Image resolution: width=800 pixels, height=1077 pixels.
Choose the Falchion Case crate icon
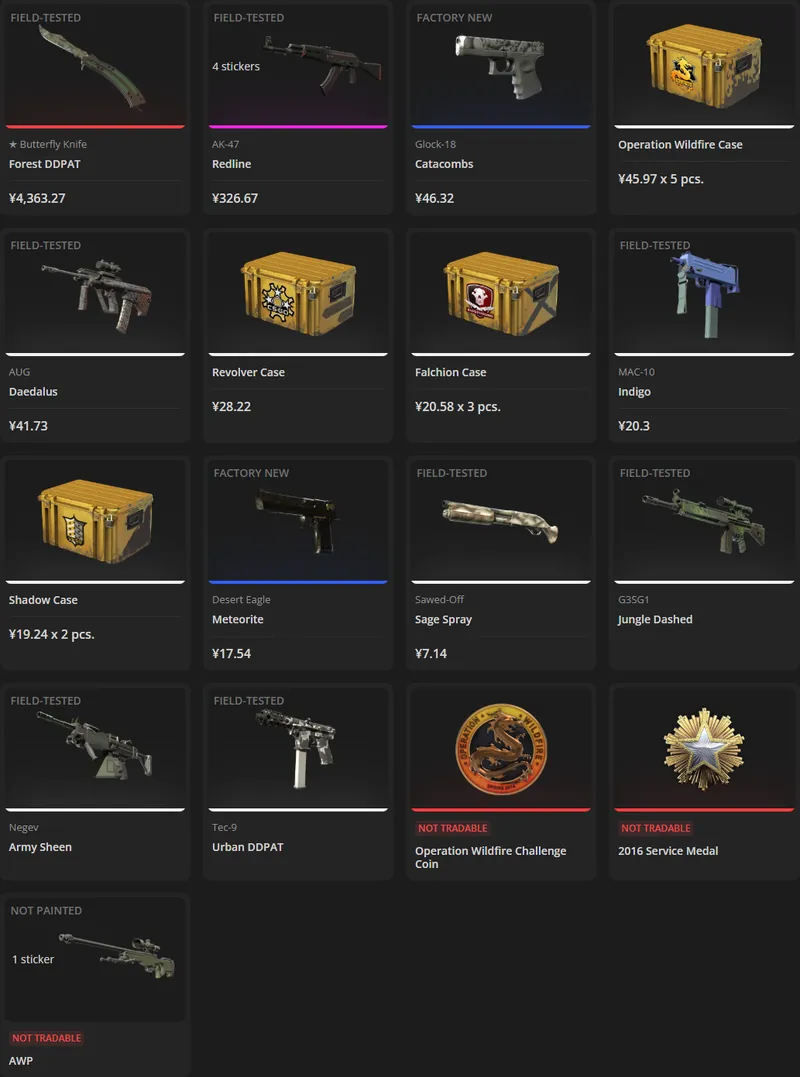point(501,293)
